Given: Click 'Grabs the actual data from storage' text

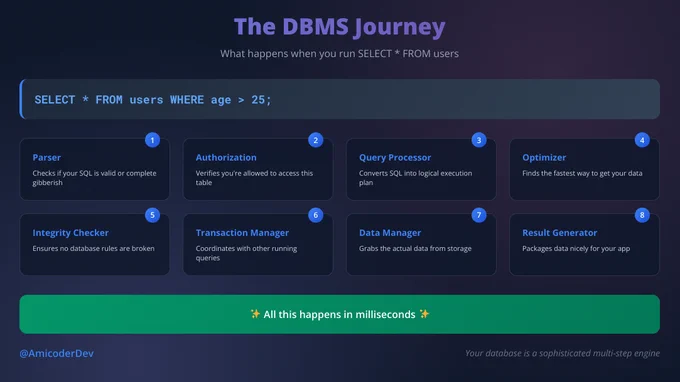Looking at the screenshot, I should pos(415,248).
